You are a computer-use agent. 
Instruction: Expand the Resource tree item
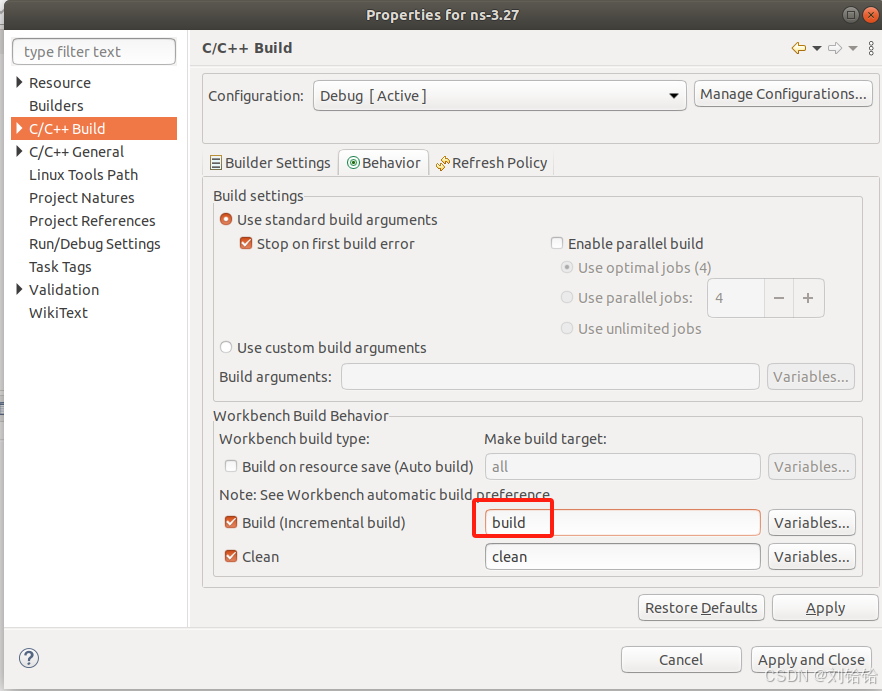[x=17, y=83]
